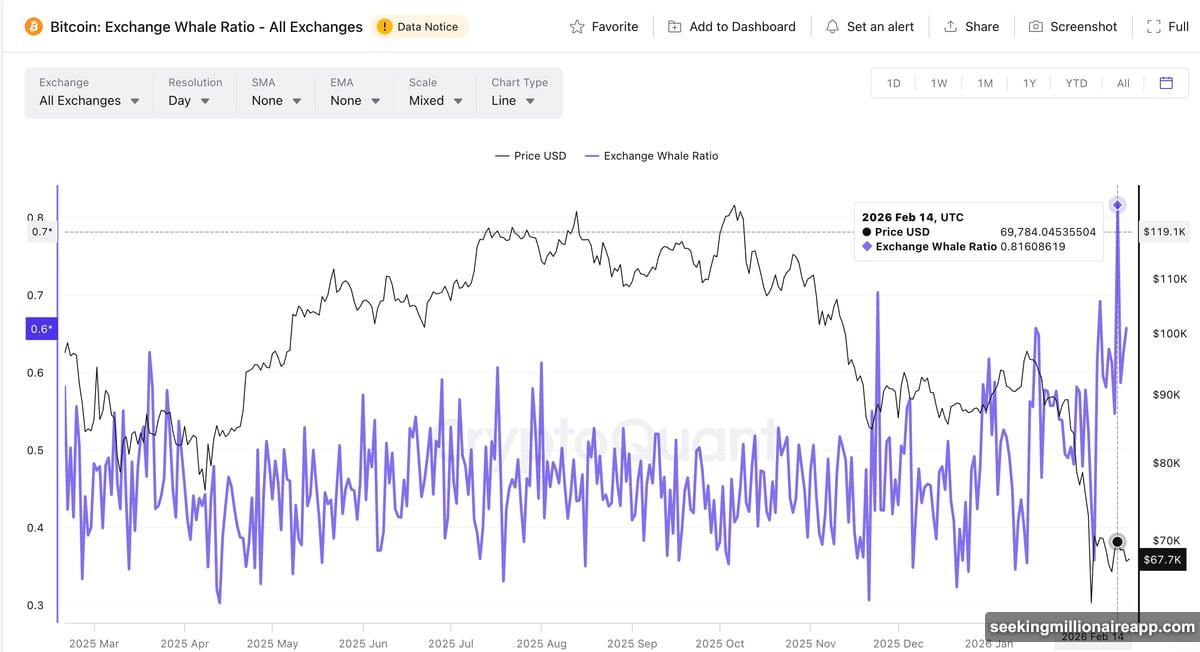The height and width of the screenshot is (652, 1200).
Task: Open the Scale dropdown set to Mixed
Action: pos(434,100)
